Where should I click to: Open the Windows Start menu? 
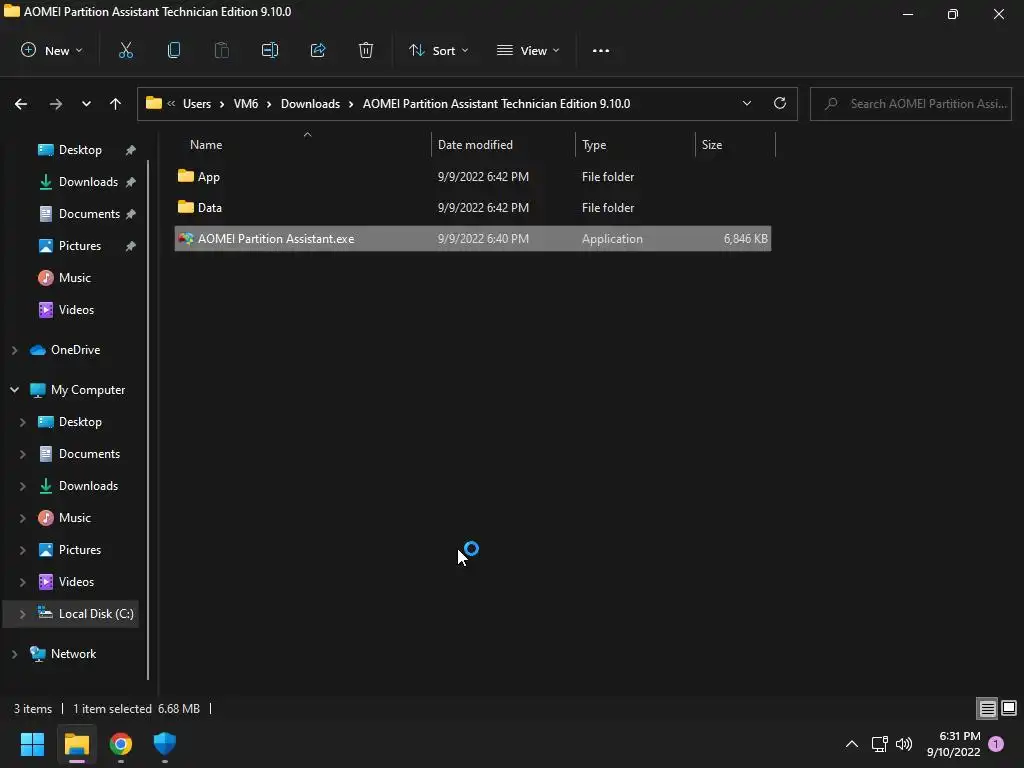[x=32, y=744]
